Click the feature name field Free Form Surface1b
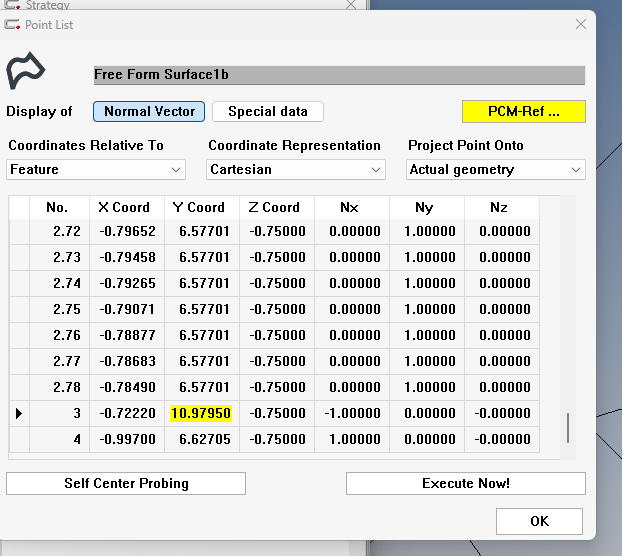This screenshot has height=556, width=622. click(339, 75)
